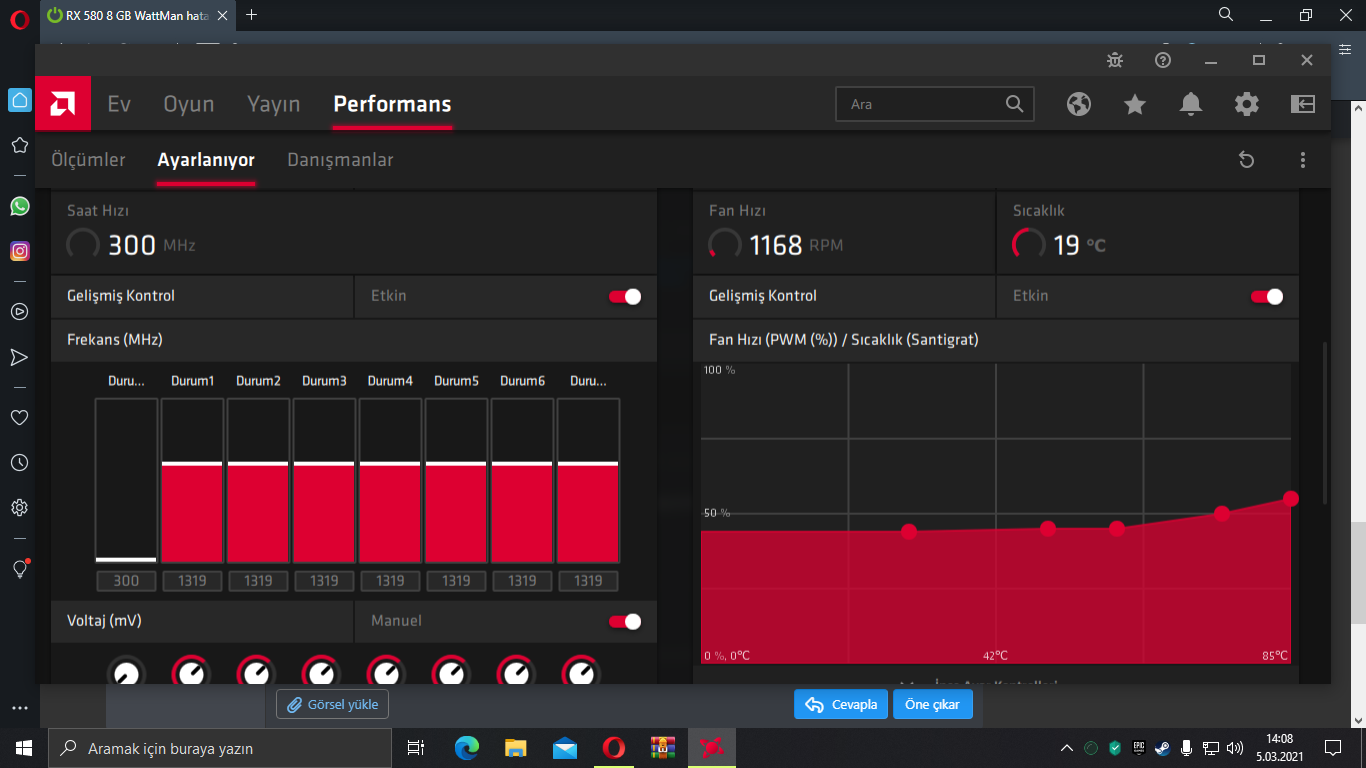Click the sidebar panel icon beside the gear
The width and height of the screenshot is (1366, 768).
[x=1303, y=104]
